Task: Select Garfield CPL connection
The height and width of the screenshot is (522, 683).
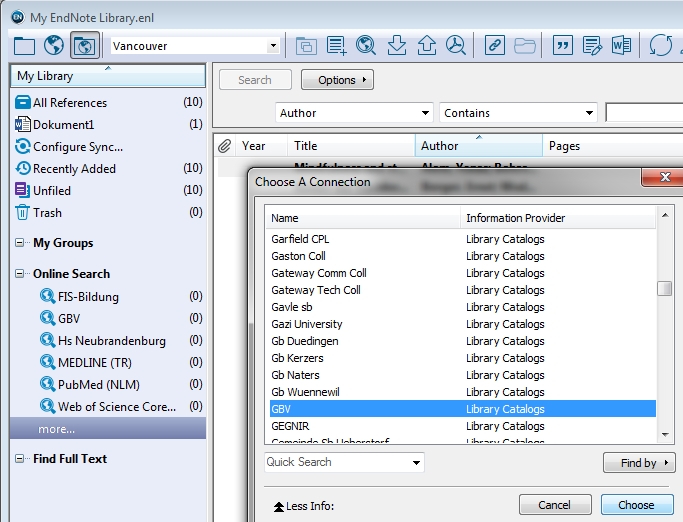Action: 463,239
